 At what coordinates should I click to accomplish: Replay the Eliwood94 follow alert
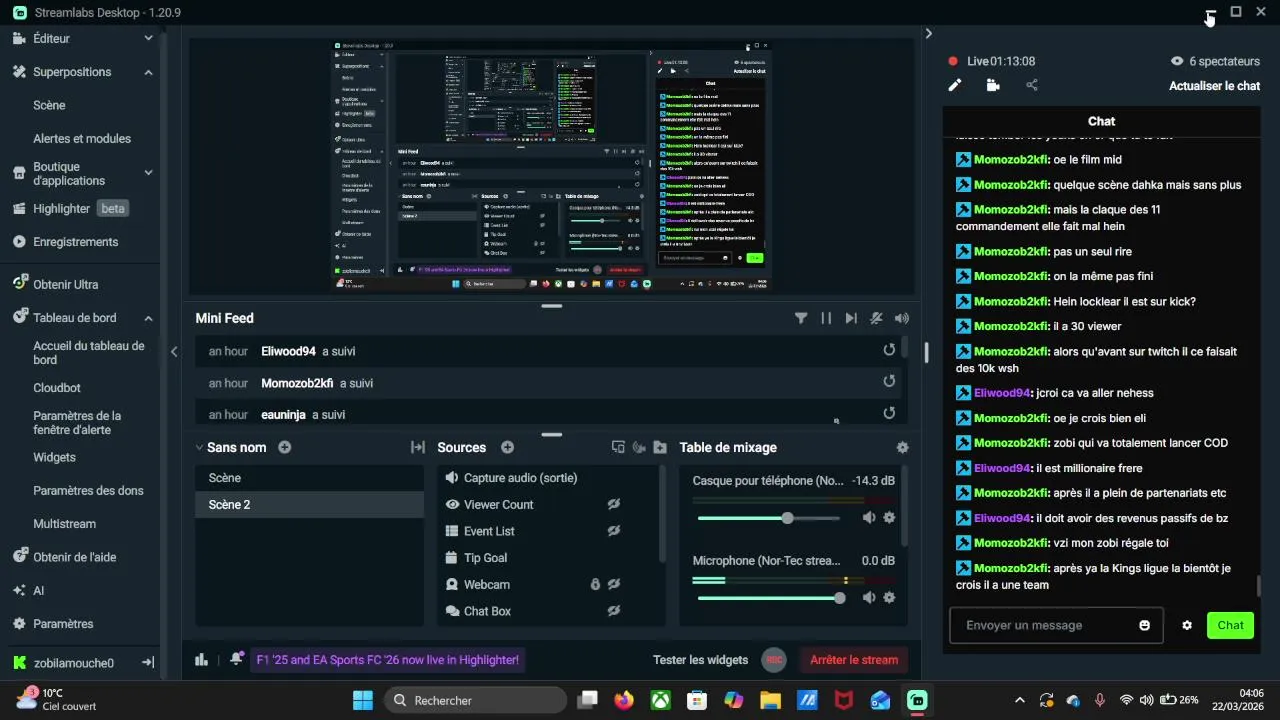pyautogui.click(x=889, y=350)
